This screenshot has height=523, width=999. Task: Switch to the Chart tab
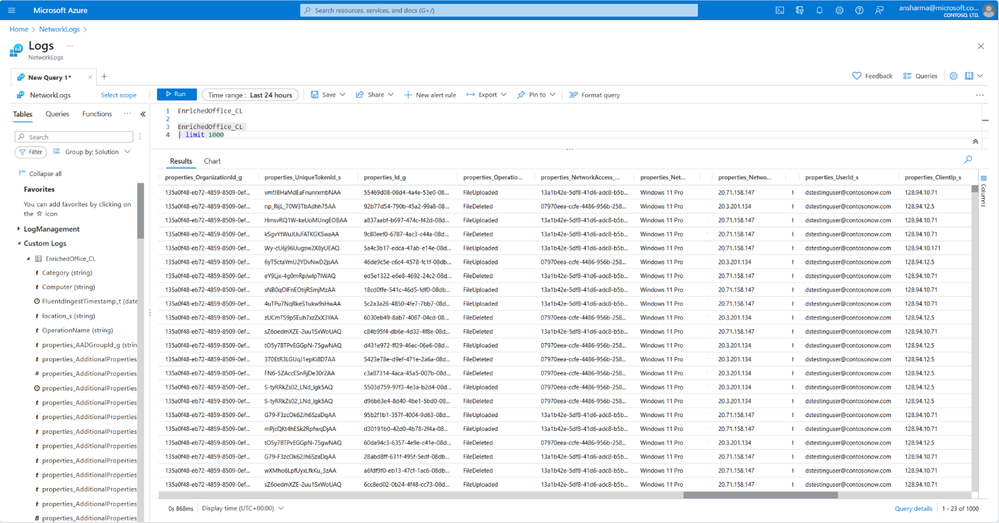coord(212,161)
